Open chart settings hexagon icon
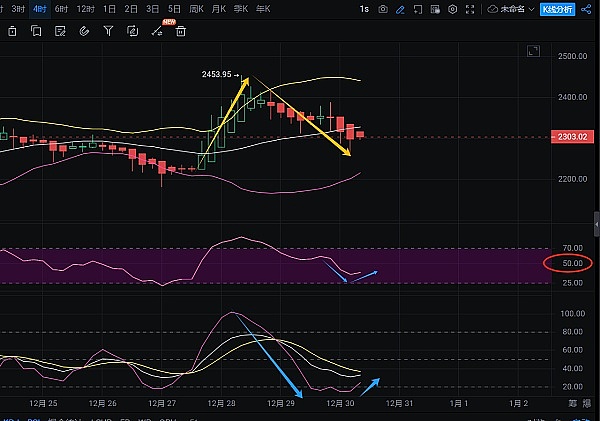 point(453,9)
